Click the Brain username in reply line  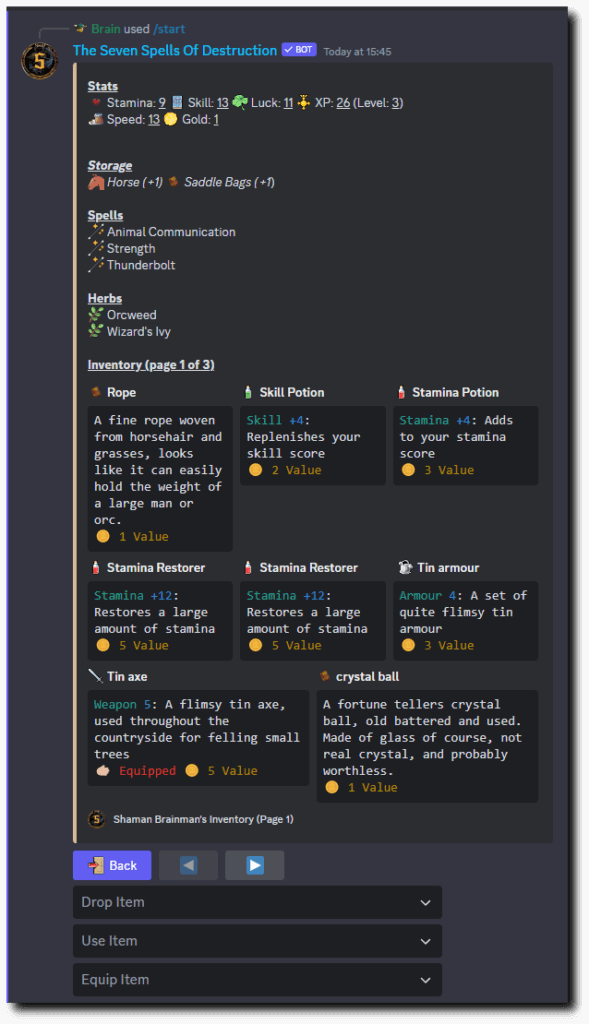105,29
